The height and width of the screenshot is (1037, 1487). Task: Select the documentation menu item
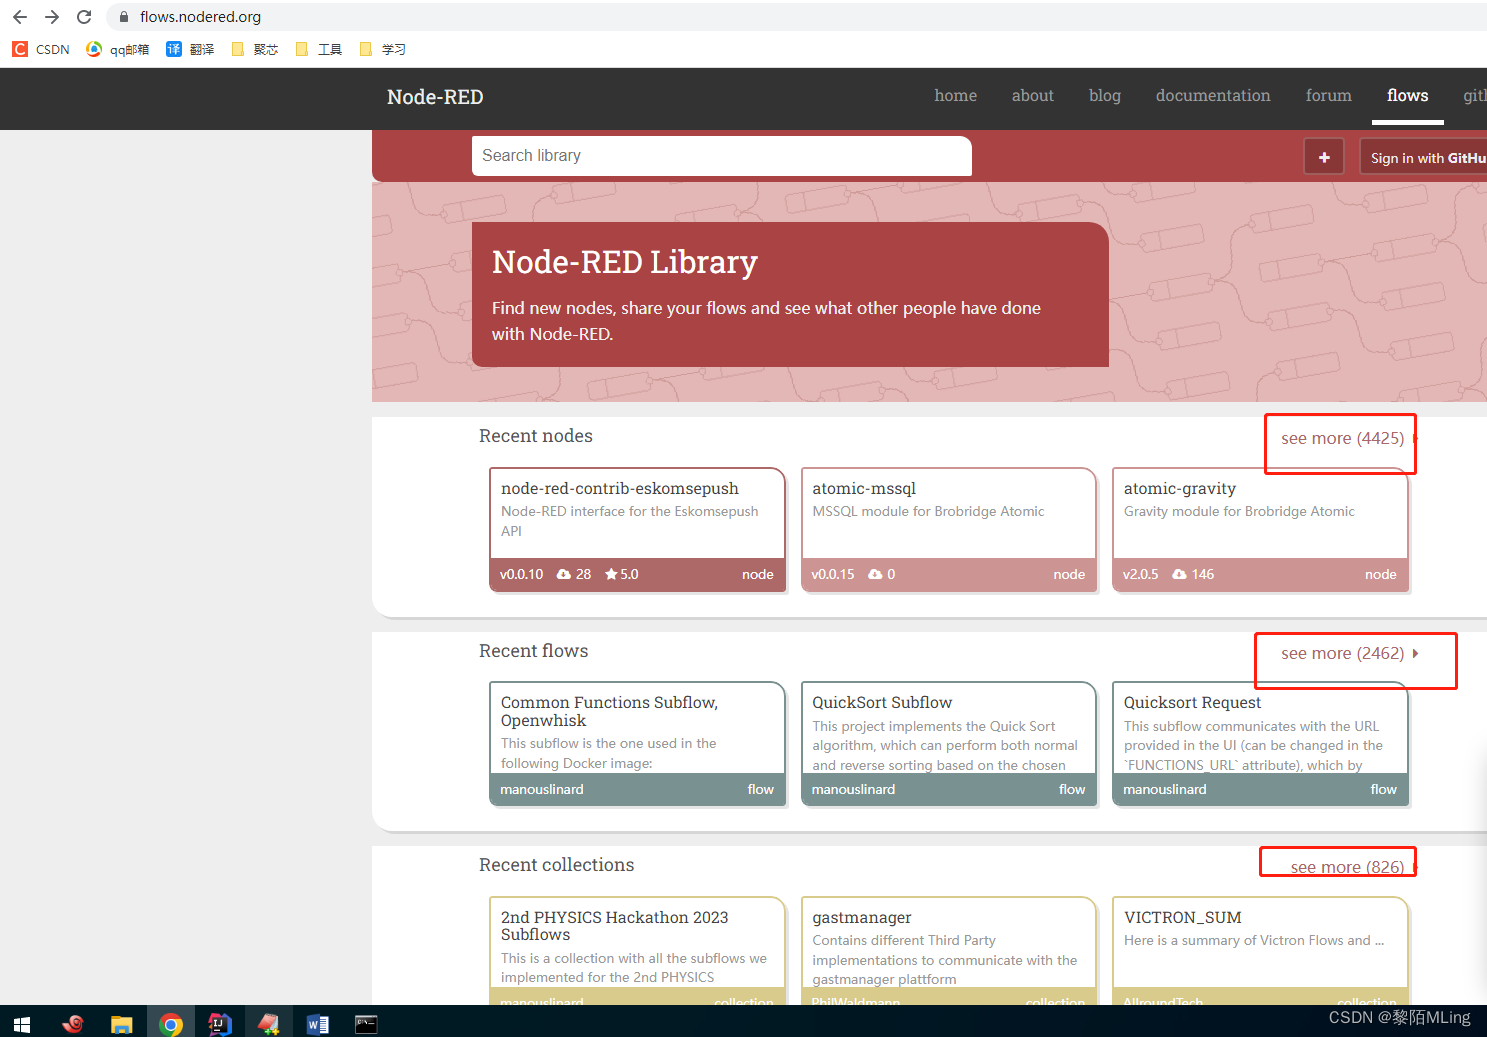pos(1212,95)
